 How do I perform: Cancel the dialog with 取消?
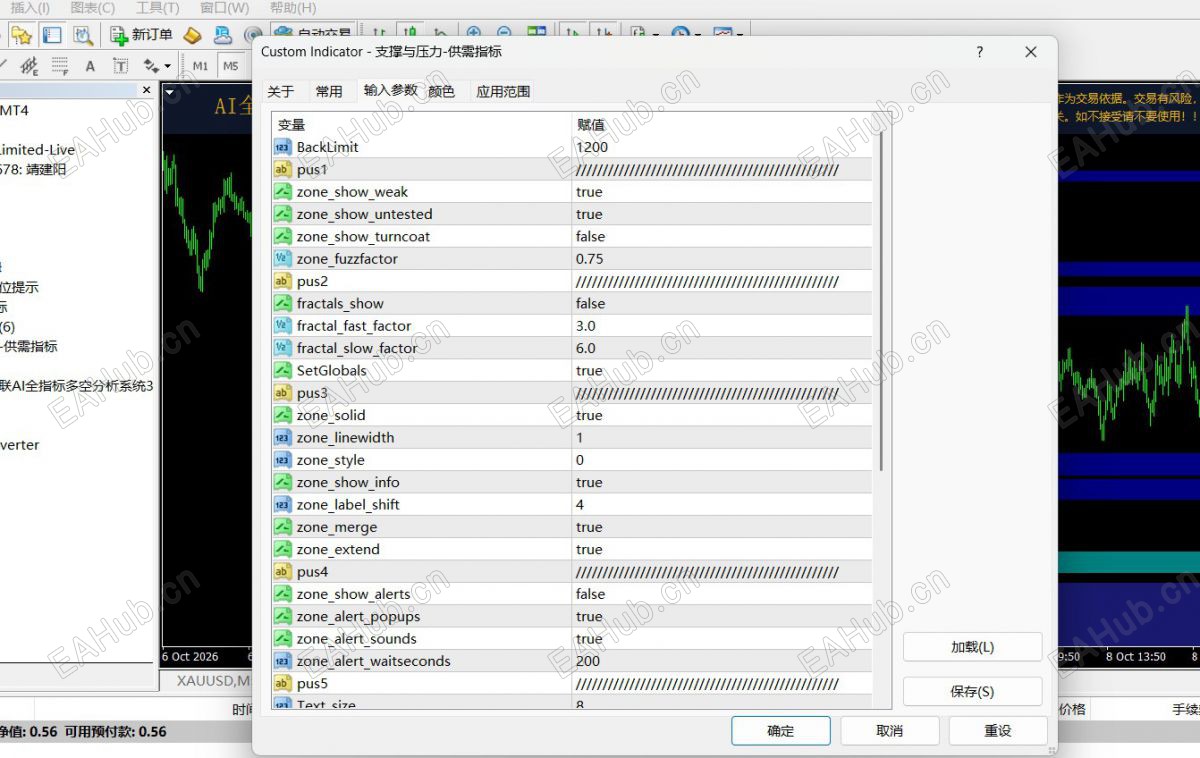click(x=889, y=731)
